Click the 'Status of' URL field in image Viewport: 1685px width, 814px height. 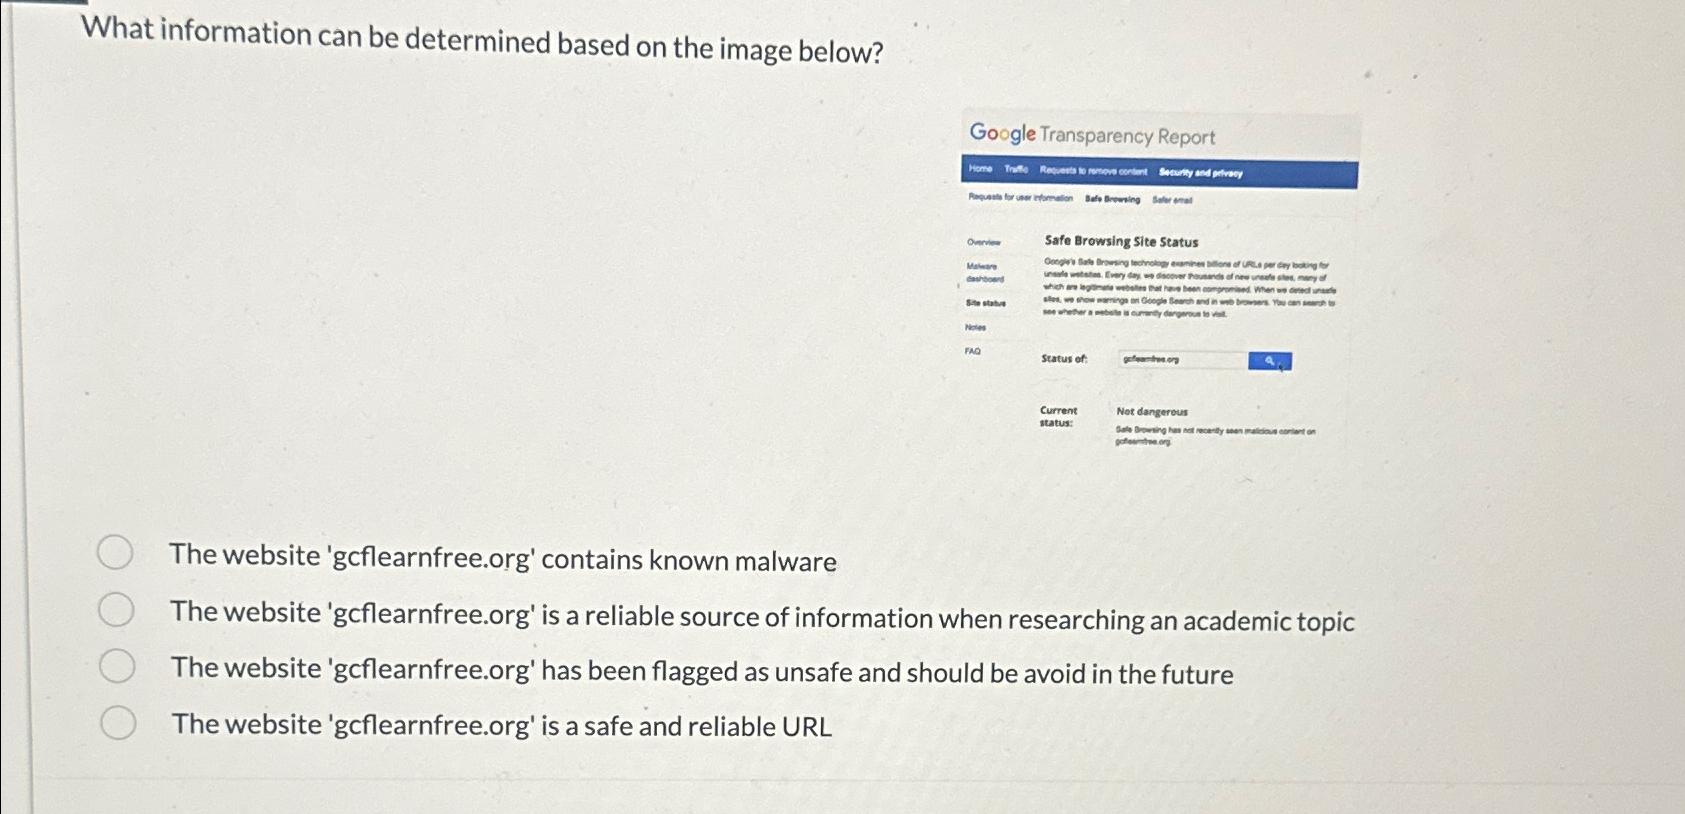pos(1182,359)
